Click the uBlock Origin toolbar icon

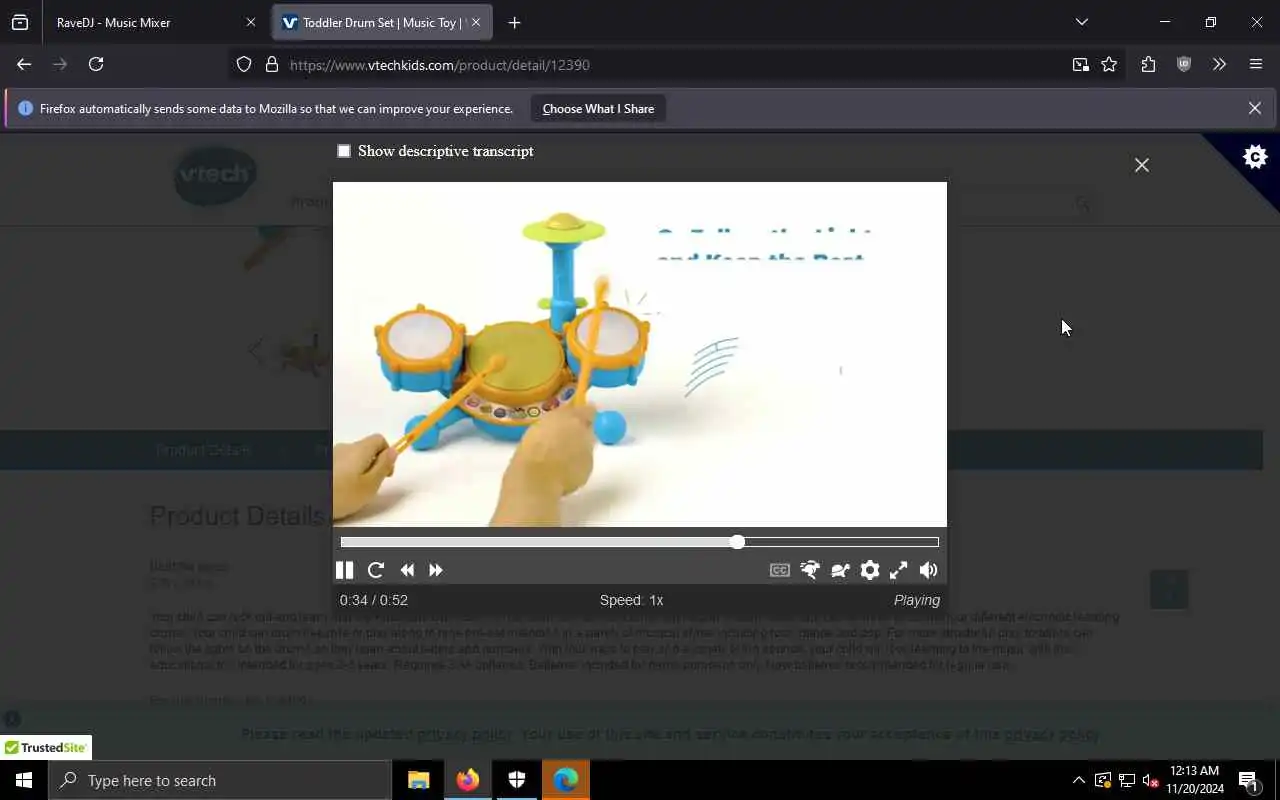[x=1184, y=64]
